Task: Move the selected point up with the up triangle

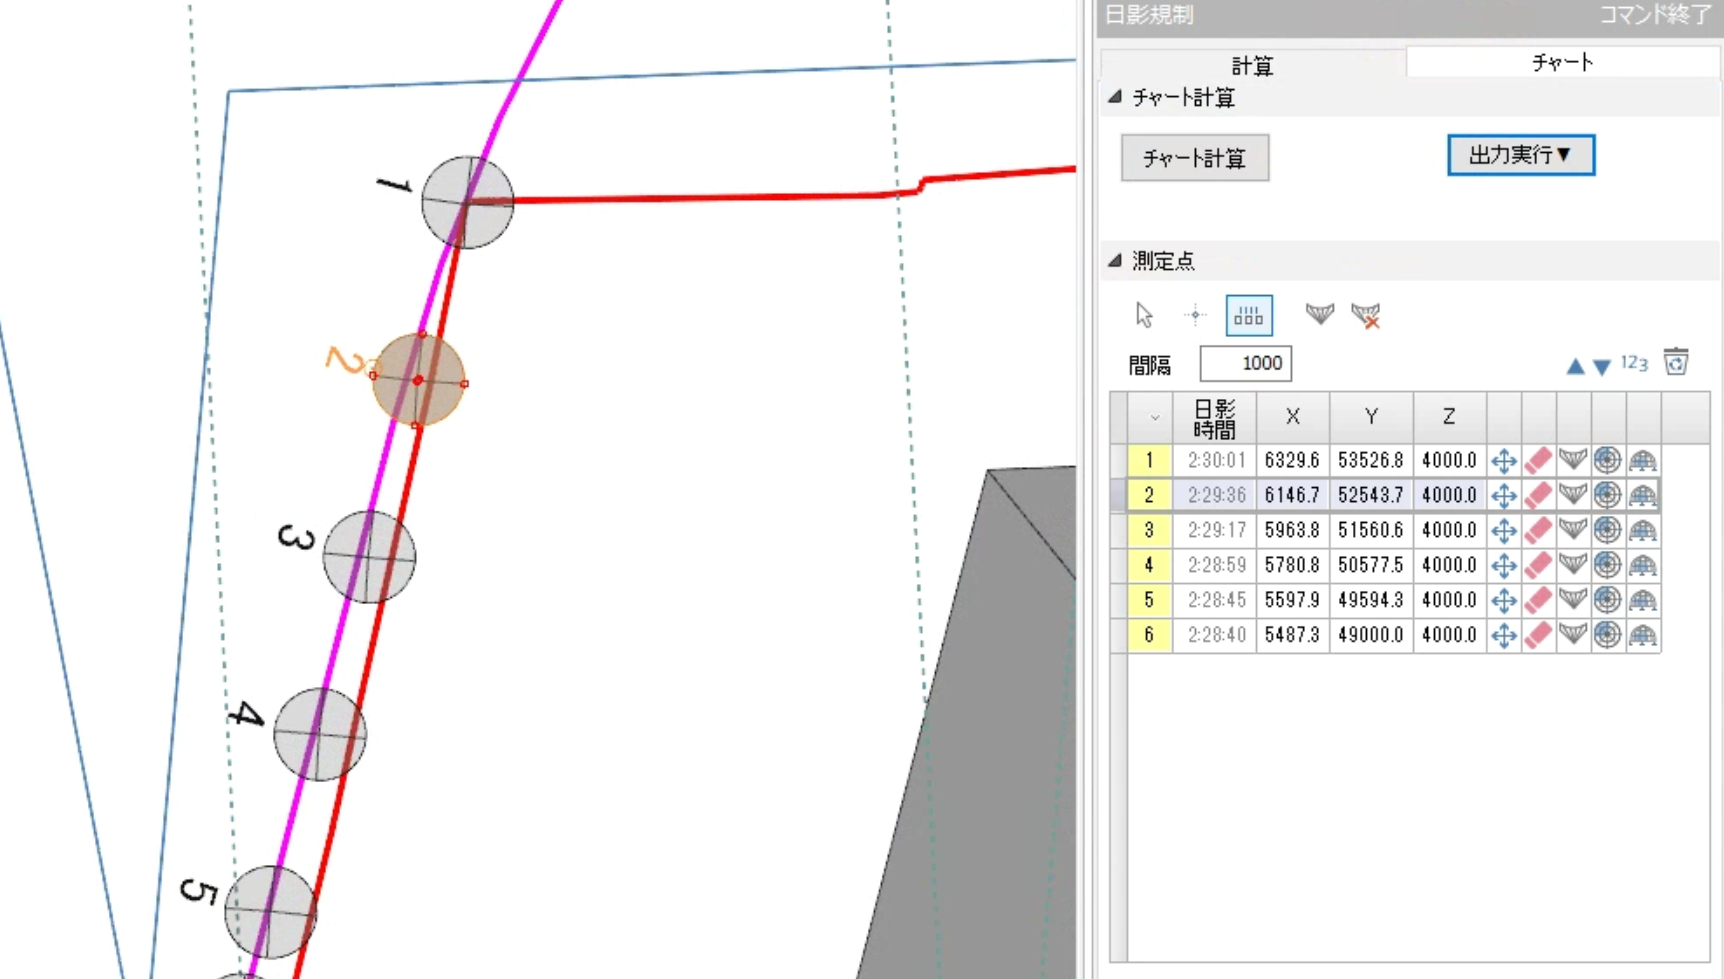Action: (x=1575, y=366)
